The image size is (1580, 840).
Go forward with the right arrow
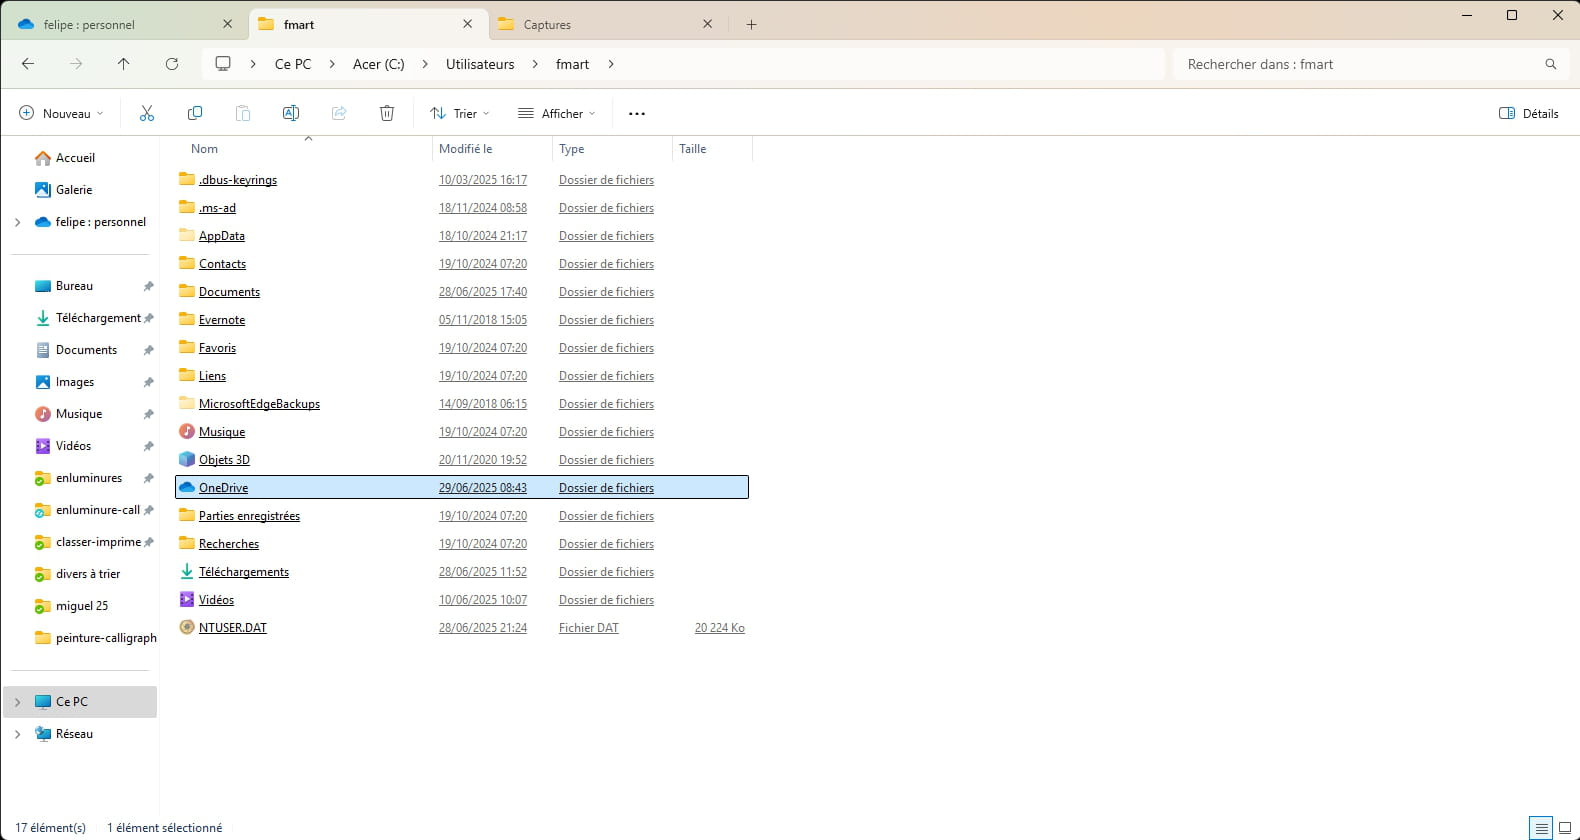point(76,64)
